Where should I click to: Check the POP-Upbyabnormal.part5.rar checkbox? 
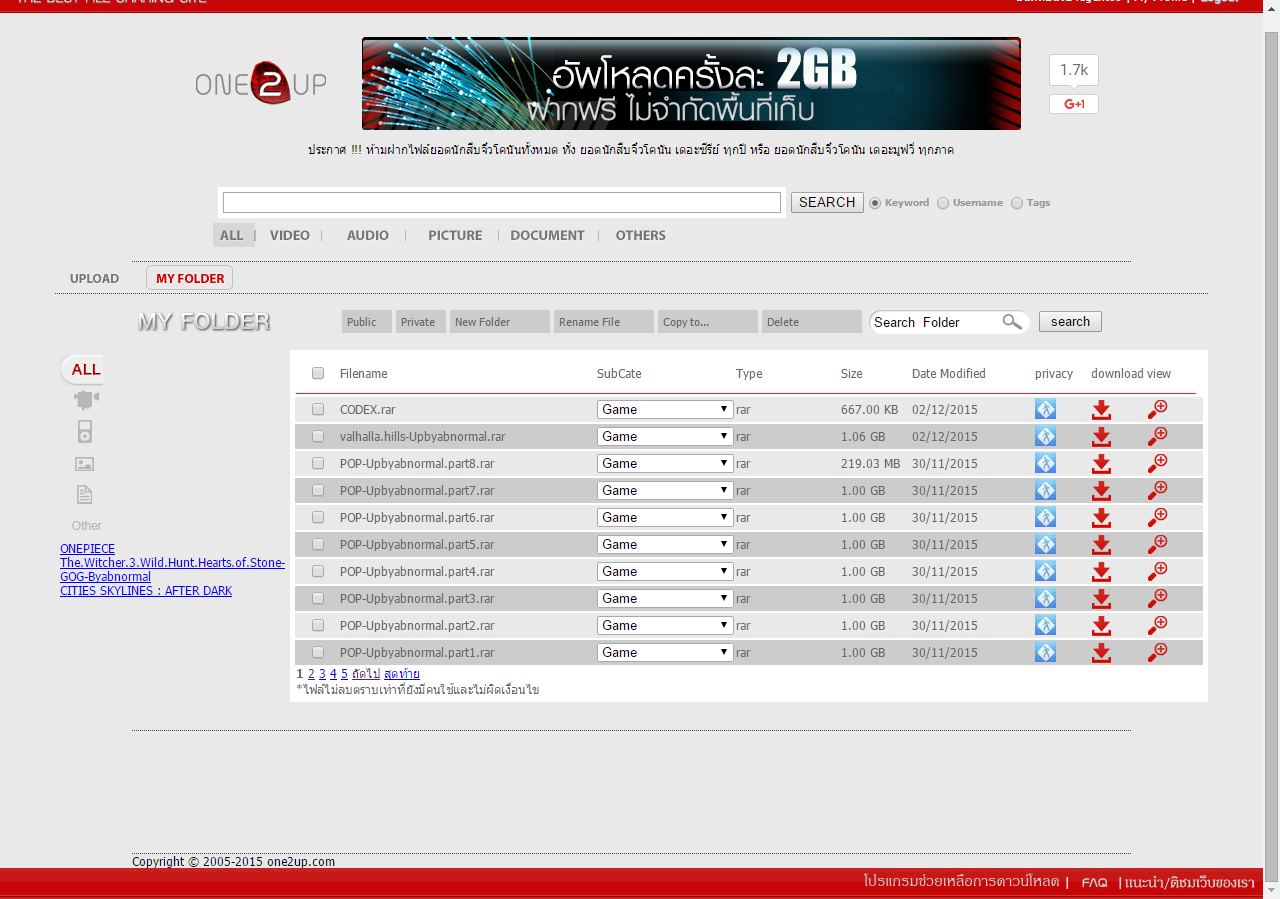318,544
